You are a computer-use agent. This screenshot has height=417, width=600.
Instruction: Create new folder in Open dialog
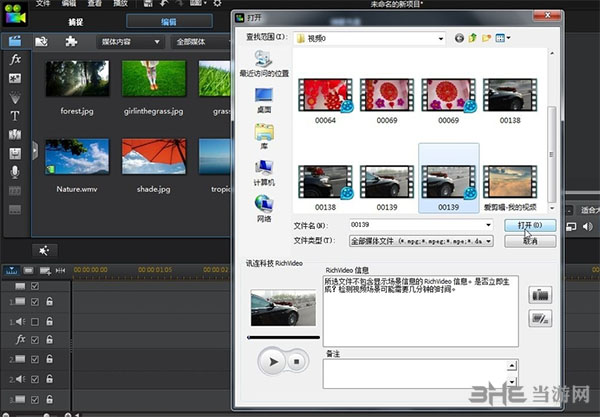click(x=486, y=38)
